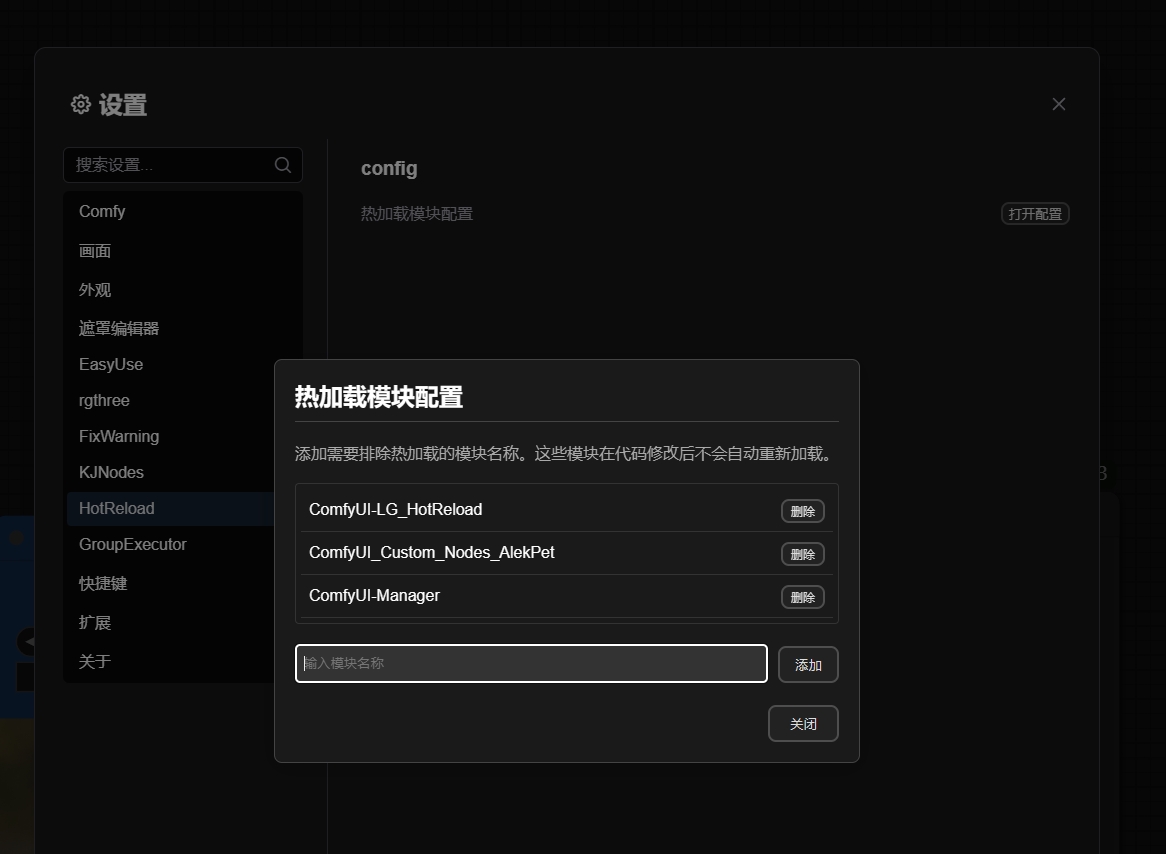Open the GroupExecutor settings category

pyautogui.click(x=171, y=545)
